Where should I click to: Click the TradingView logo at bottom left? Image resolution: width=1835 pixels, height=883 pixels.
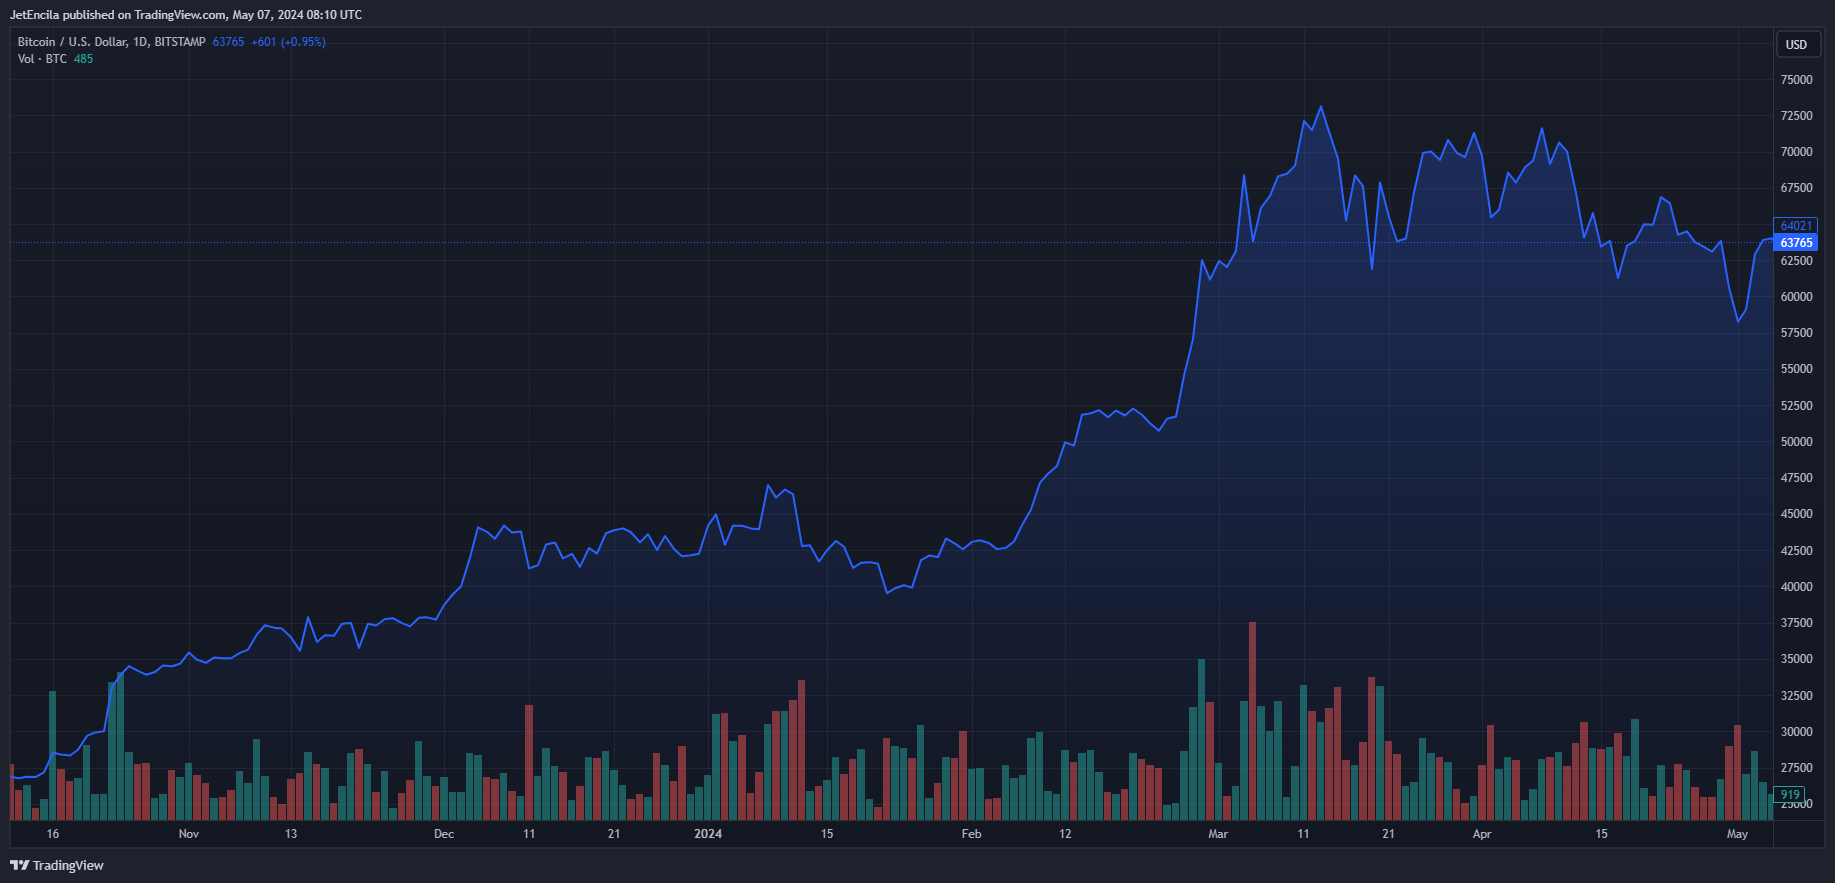[x=57, y=865]
